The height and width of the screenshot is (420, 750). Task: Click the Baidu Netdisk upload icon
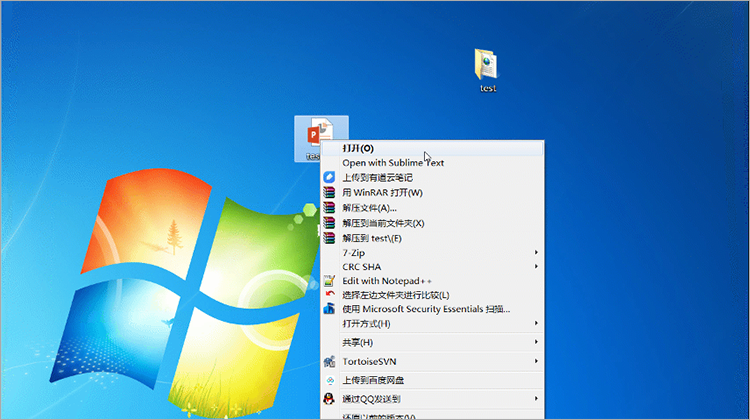coord(330,380)
